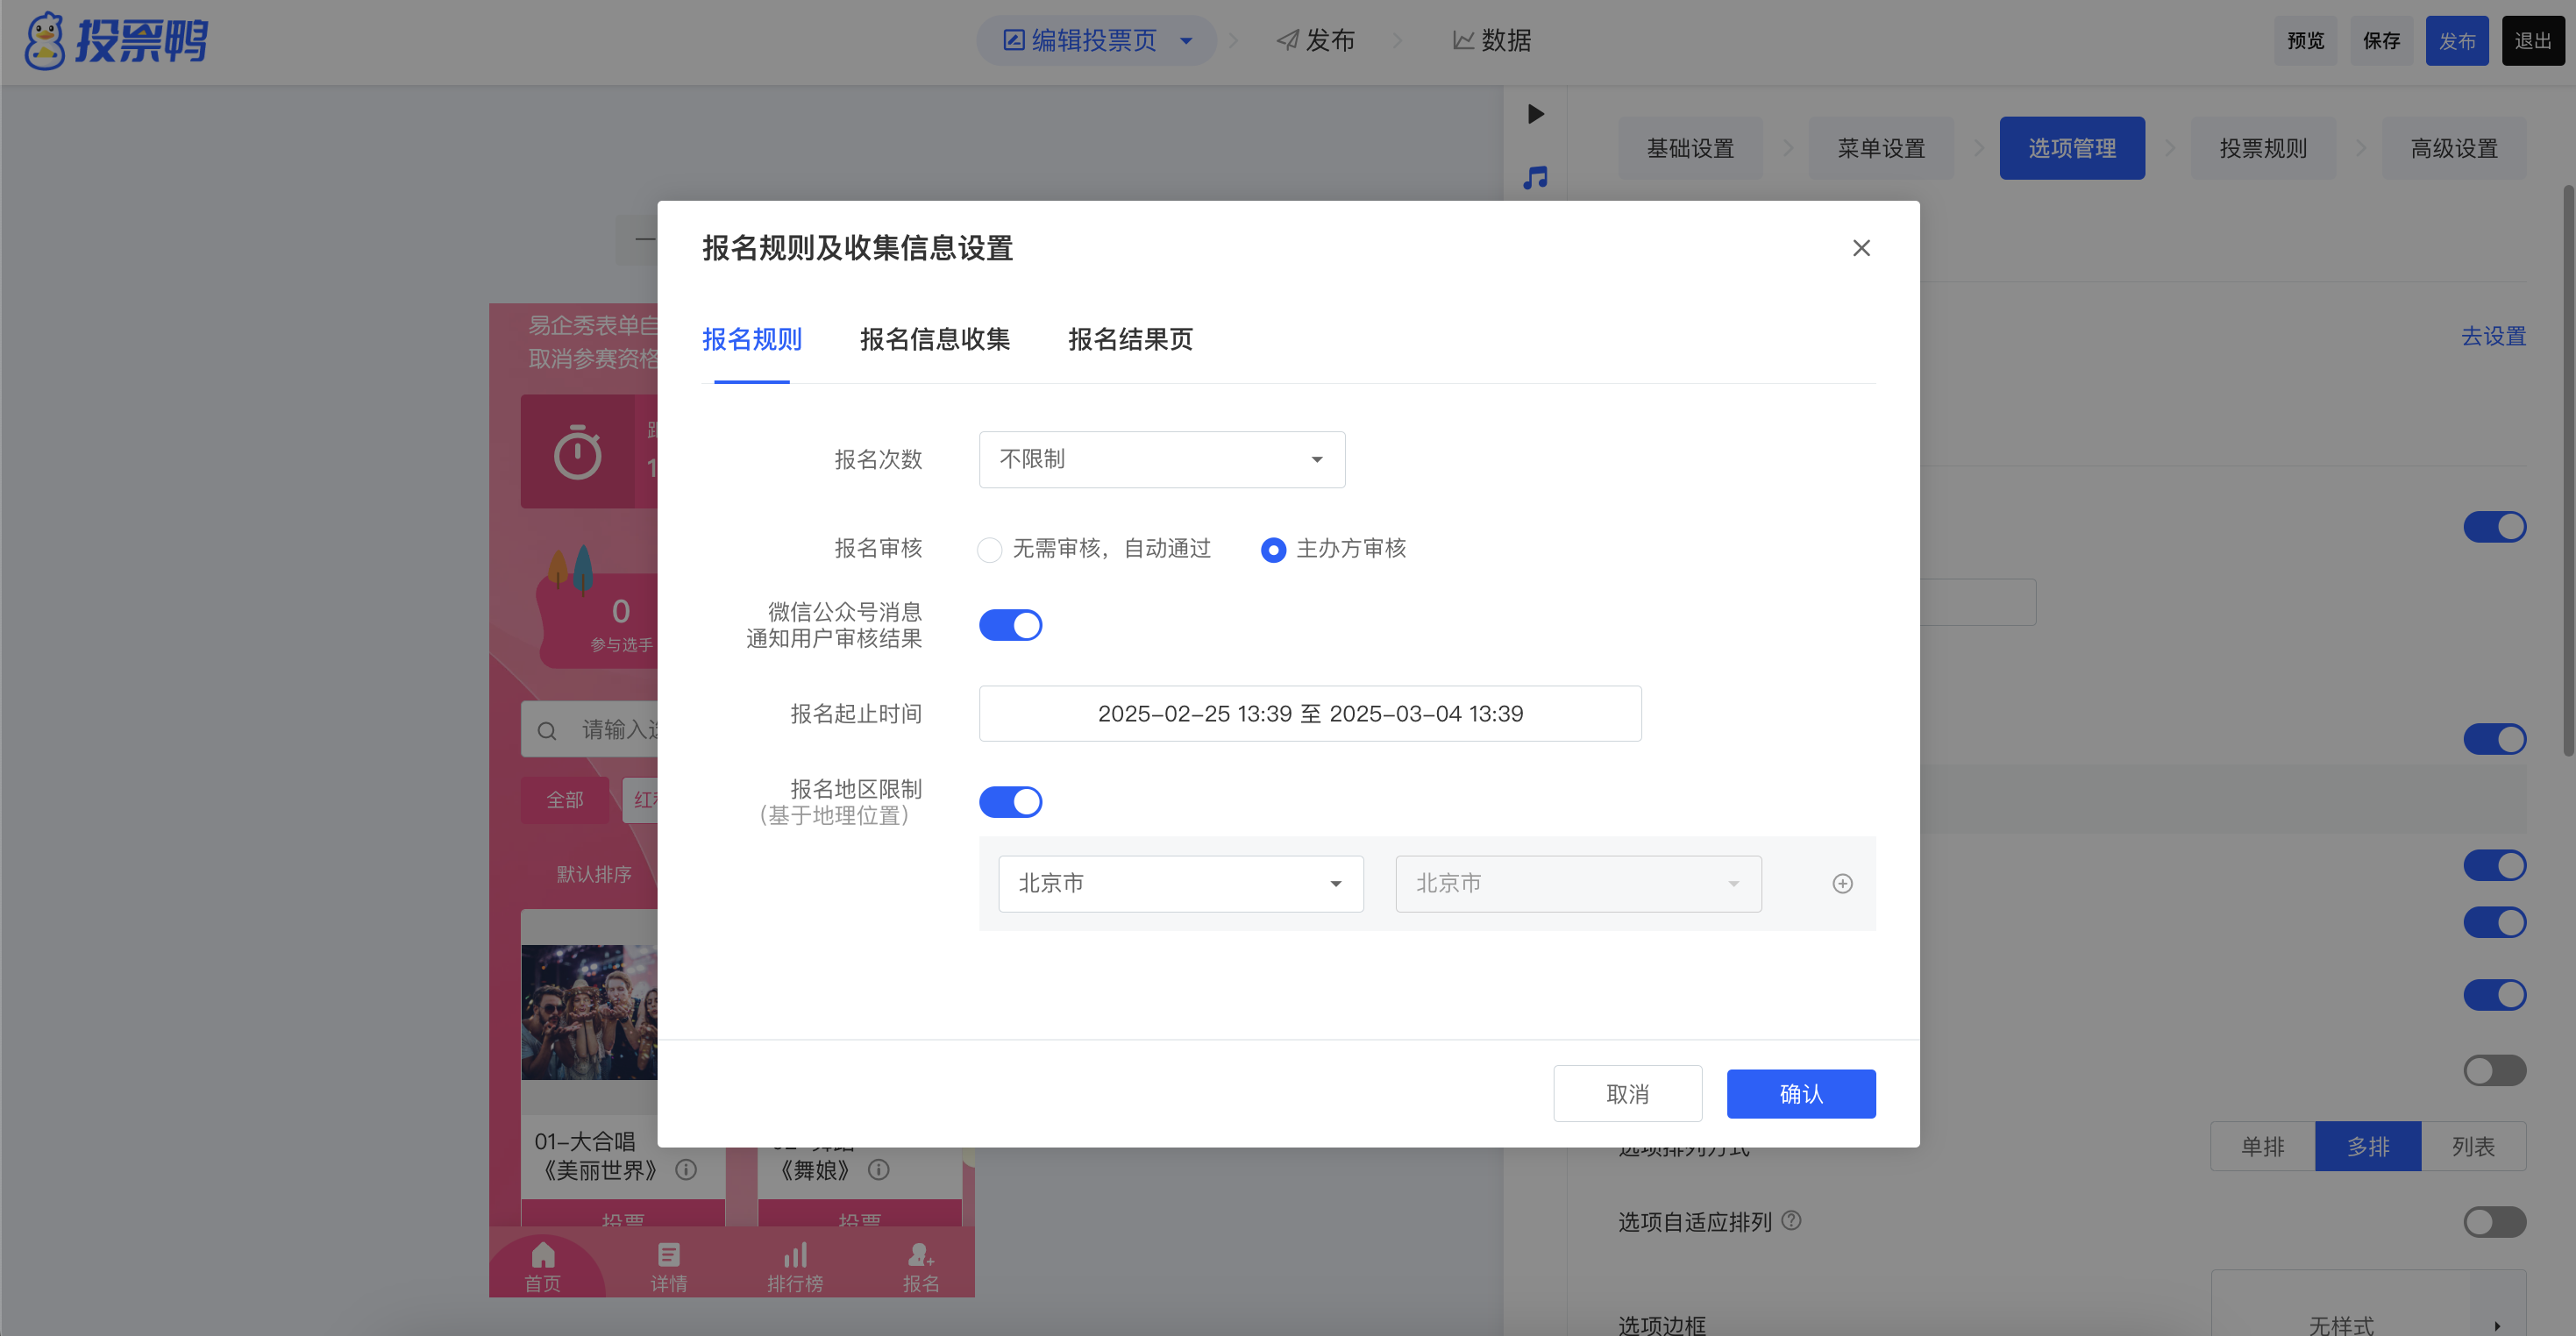Click the play triangle icon

tap(1536, 114)
